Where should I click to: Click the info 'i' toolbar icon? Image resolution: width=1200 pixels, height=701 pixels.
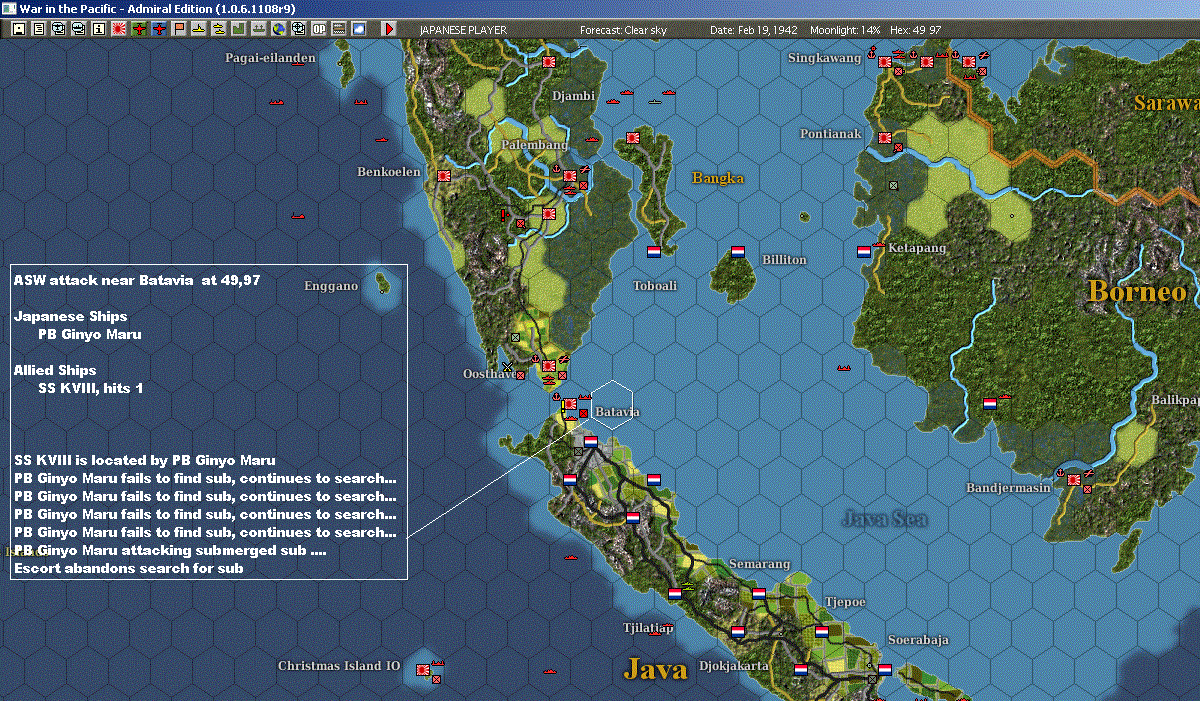[98, 29]
